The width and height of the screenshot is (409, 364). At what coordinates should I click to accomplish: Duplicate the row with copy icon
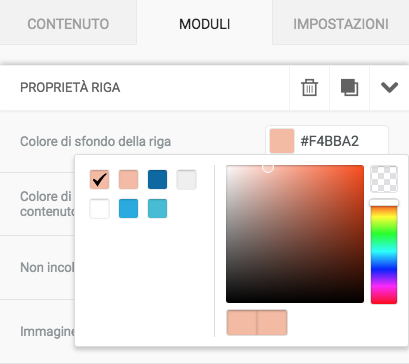click(x=349, y=88)
